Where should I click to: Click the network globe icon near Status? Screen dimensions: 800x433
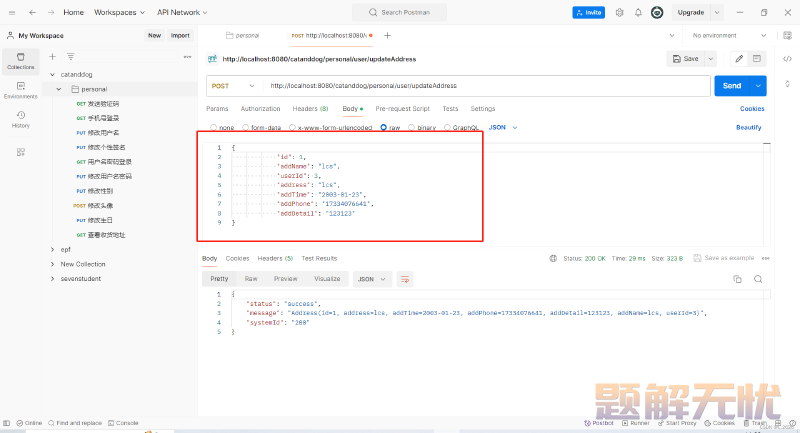[x=553, y=259]
